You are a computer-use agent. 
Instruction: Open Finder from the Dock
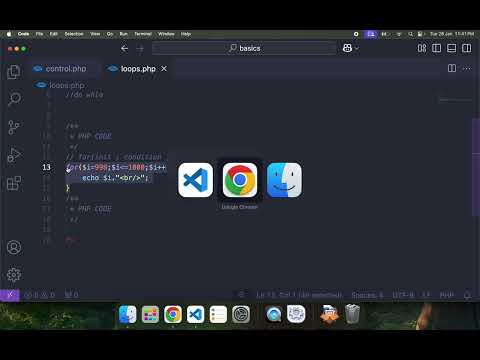[128, 314]
